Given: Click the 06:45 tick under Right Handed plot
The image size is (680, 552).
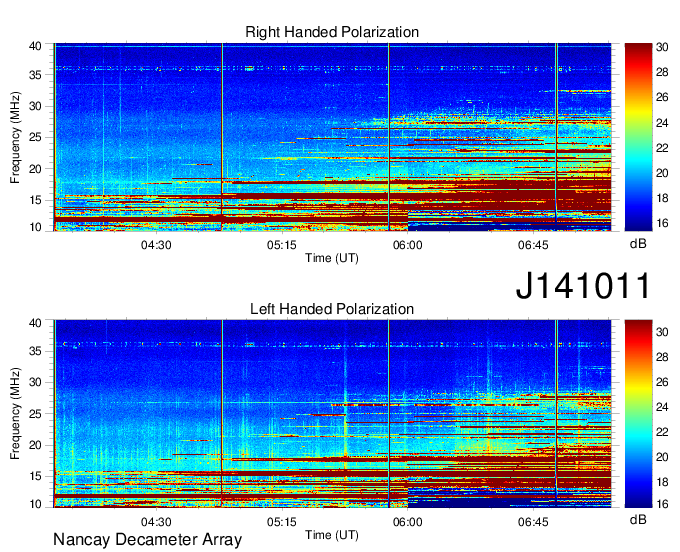Looking at the screenshot, I should click(x=533, y=245).
